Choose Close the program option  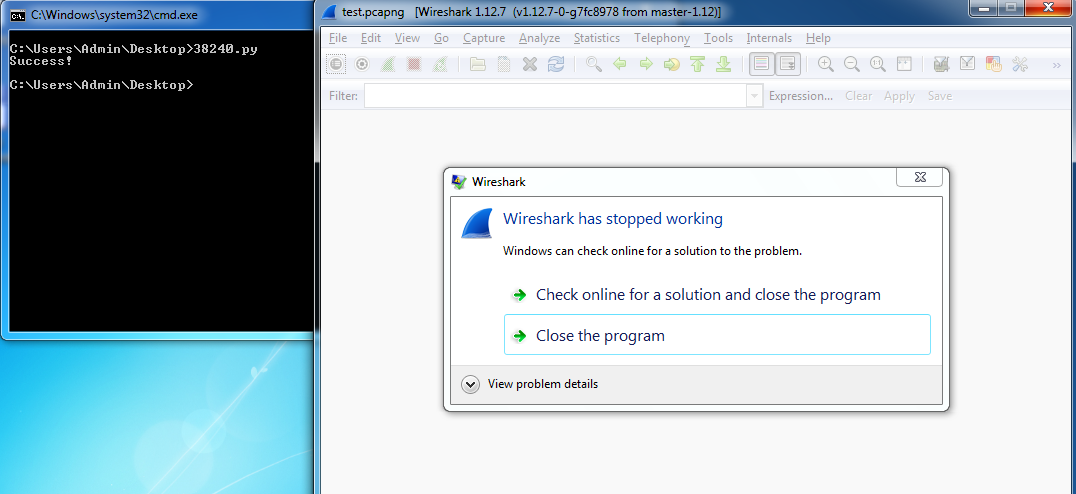coord(717,335)
